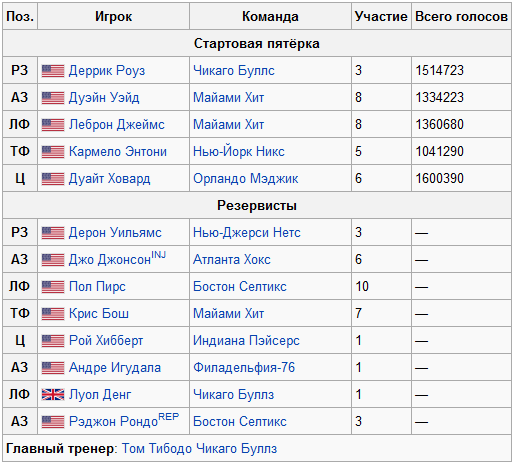The image size is (515, 464).
Task: Follow Бостон Селтикс link in Рондо row
Action: click(x=240, y=422)
